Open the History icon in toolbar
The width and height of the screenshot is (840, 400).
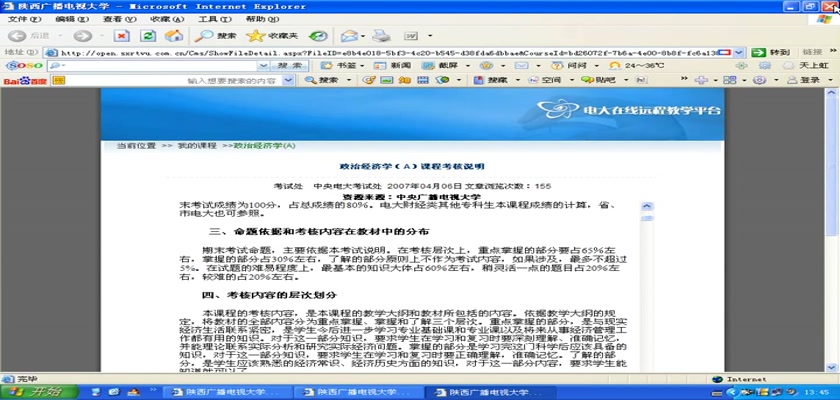click(x=318, y=36)
